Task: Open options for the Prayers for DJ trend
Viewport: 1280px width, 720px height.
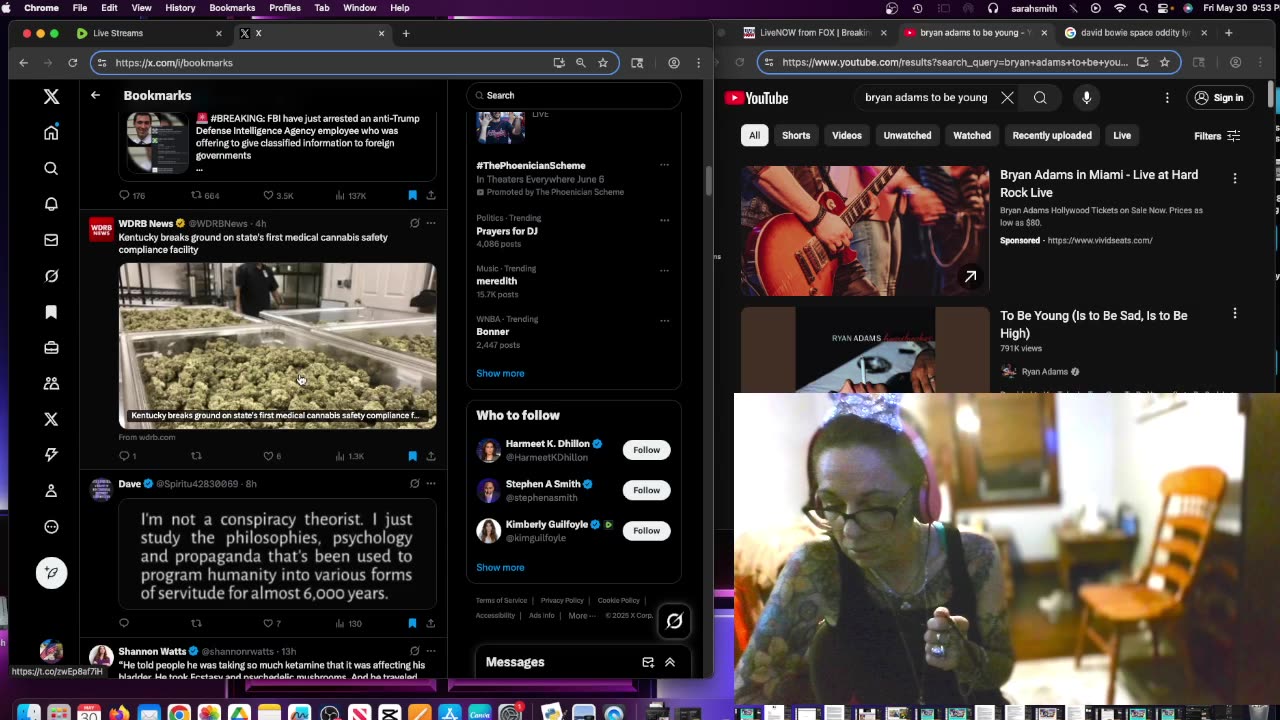Action: click(664, 219)
